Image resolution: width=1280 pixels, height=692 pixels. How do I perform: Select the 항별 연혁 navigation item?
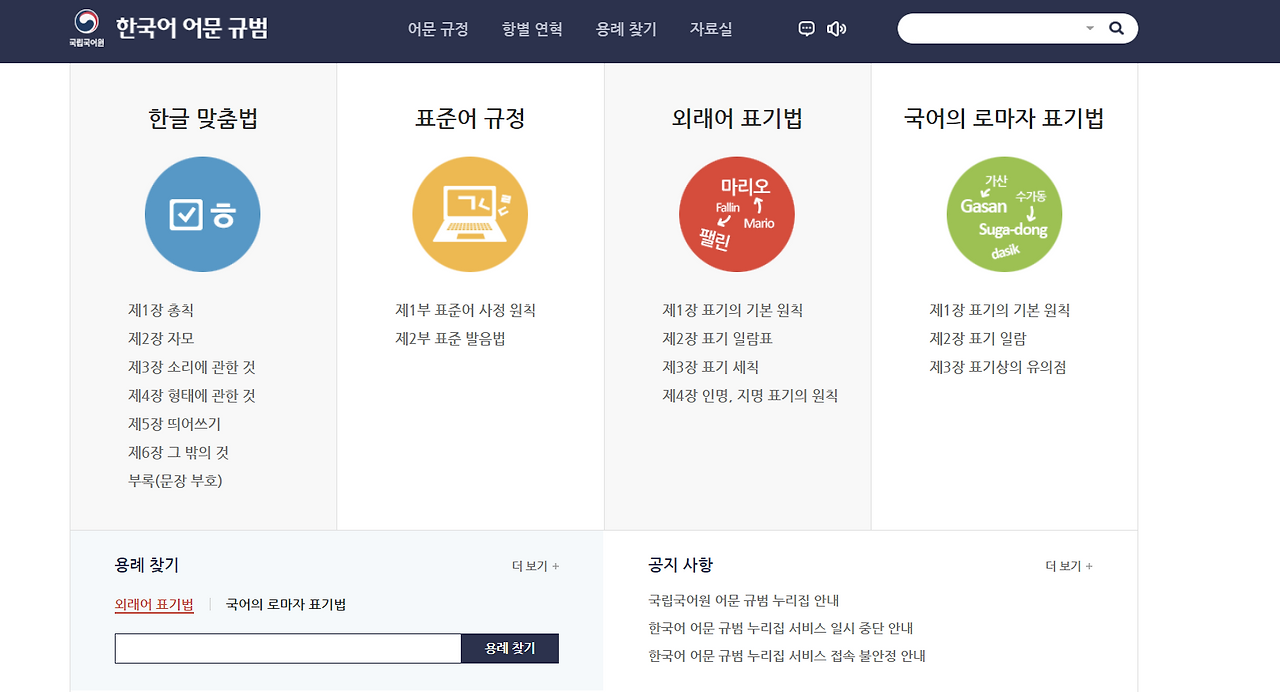531,30
